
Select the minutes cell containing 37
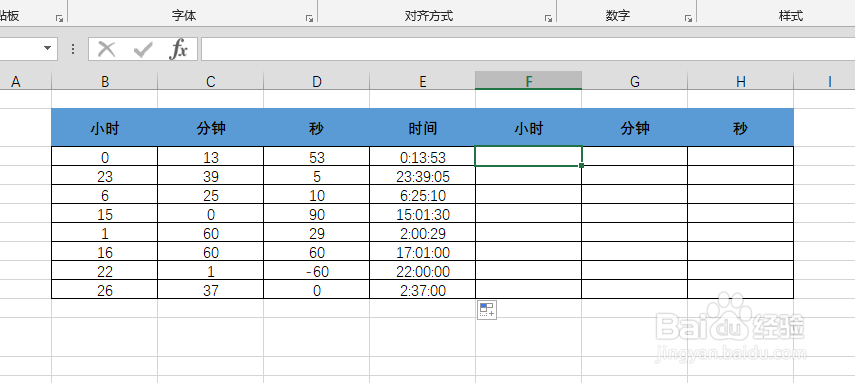tap(210, 290)
